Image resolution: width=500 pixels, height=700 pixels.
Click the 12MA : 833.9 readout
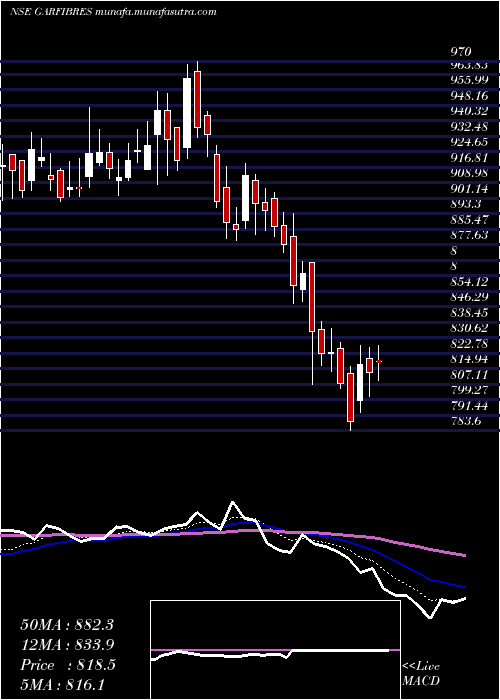[x=67, y=645]
